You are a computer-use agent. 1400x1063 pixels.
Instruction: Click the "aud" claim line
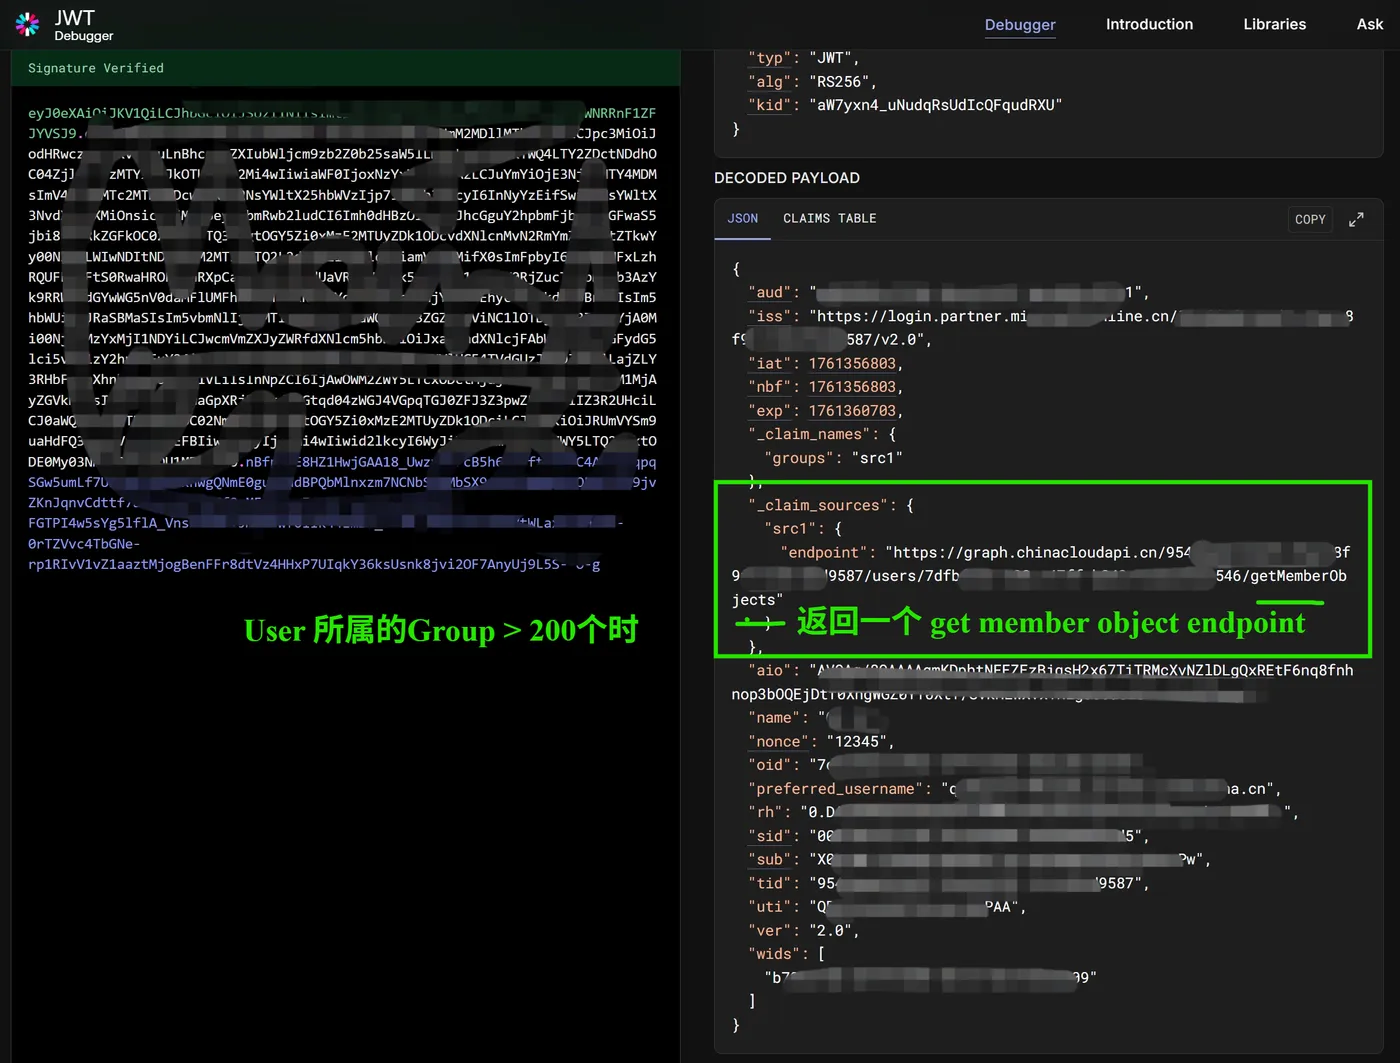point(948,293)
